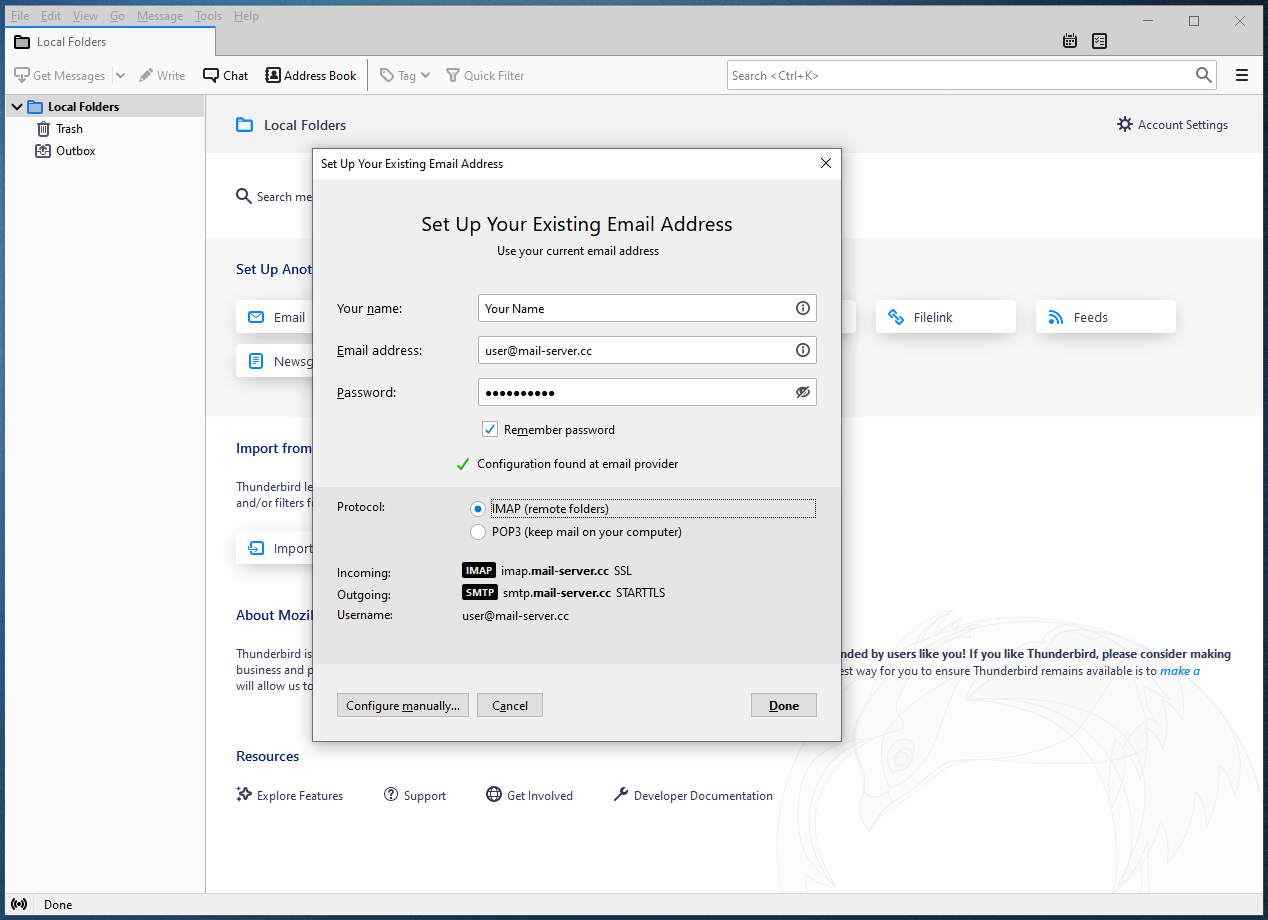Click the Filelink setup card
Screen dimensions: 1268x920
coord(945,317)
